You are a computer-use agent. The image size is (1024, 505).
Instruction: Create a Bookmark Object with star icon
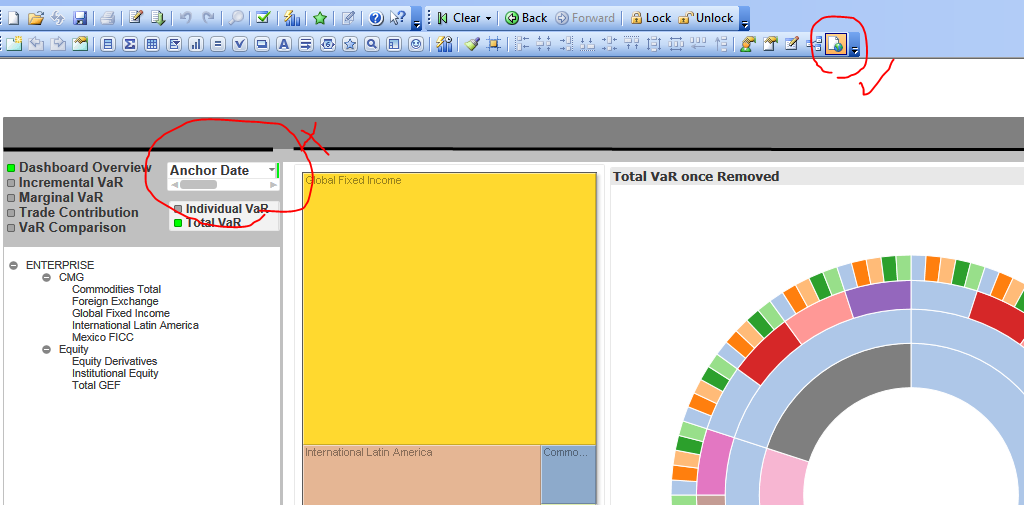click(351, 44)
